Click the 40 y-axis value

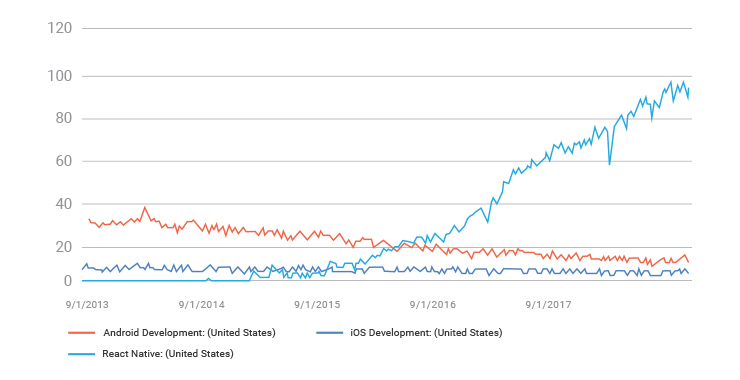coord(64,204)
